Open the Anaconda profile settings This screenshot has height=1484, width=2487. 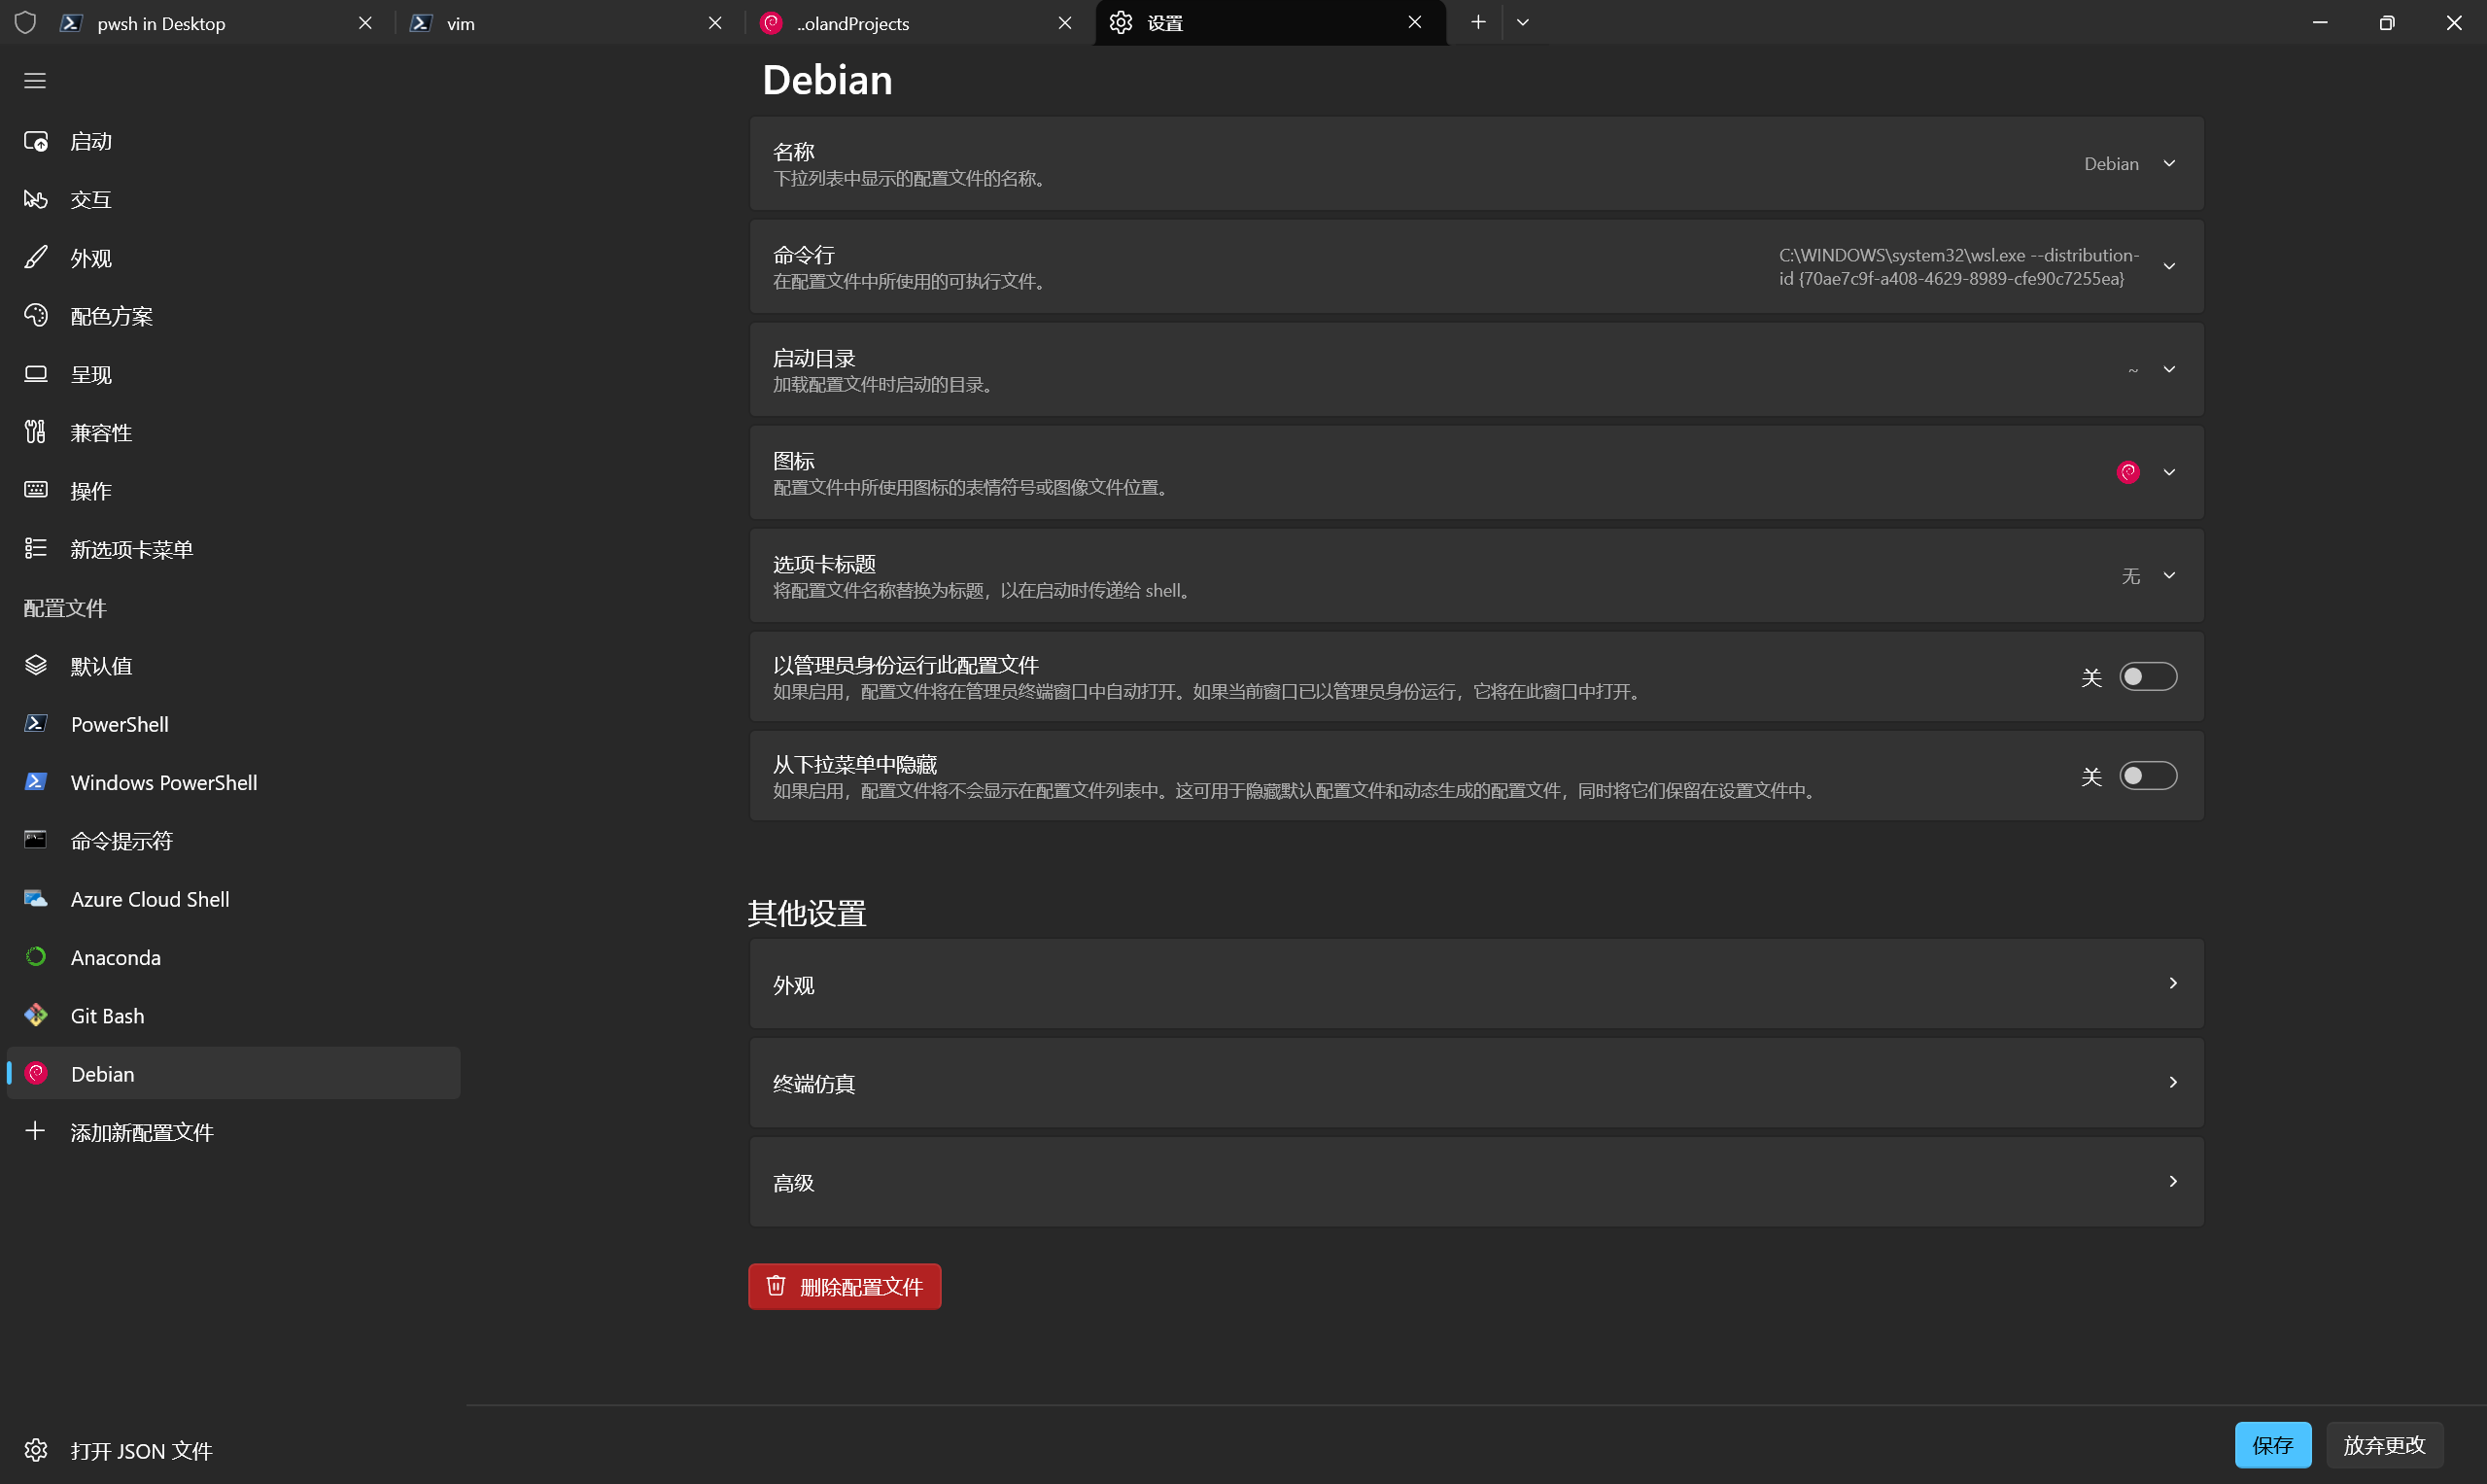pyautogui.click(x=115, y=957)
